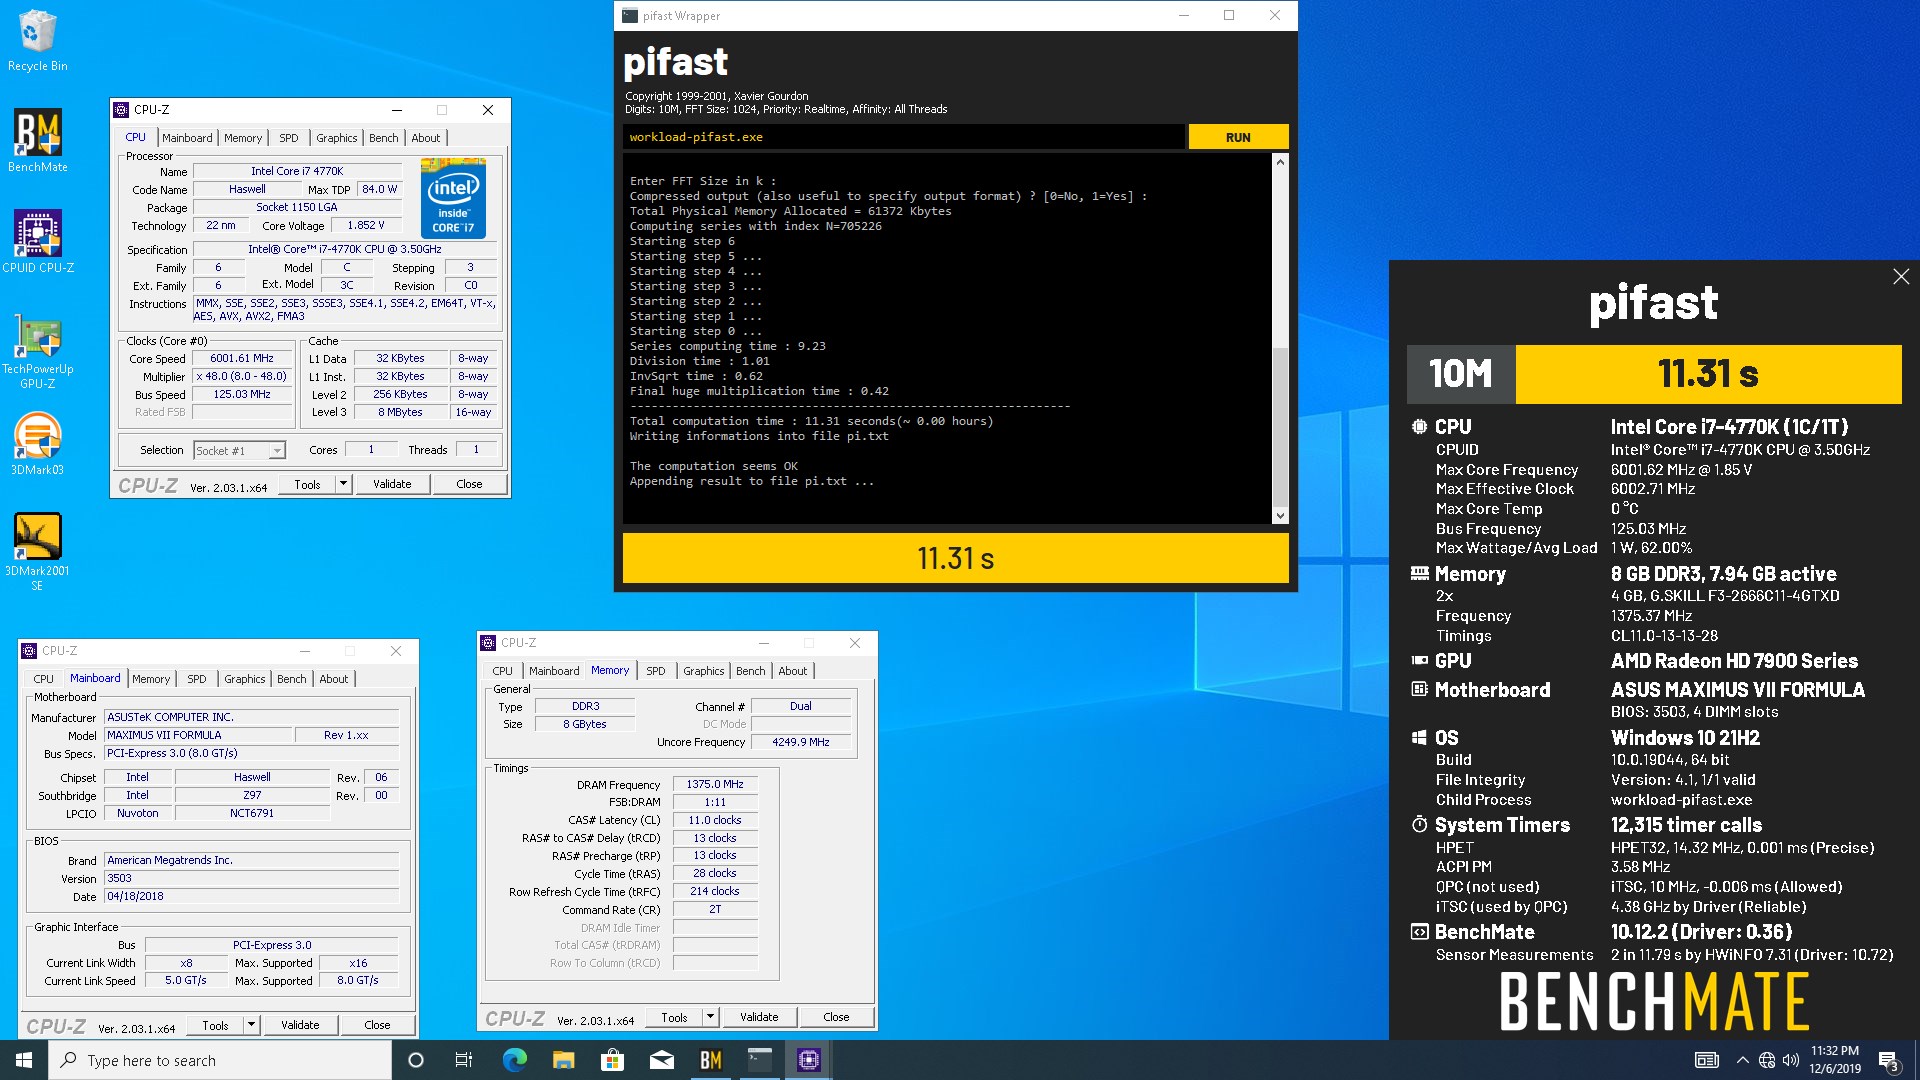Click the 11.31 s result bar in pifast
The height and width of the screenshot is (1080, 1920).
955,558
